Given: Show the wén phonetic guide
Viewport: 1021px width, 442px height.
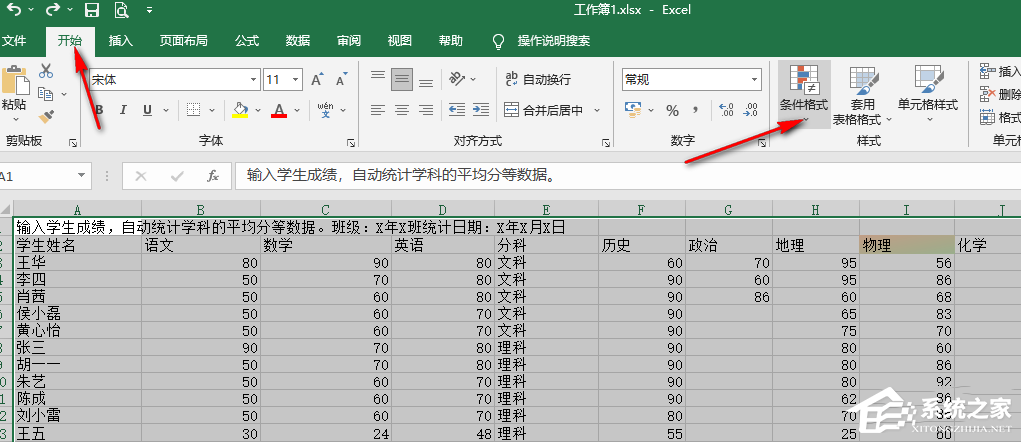Looking at the screenshot, I should tap(326, 109).
